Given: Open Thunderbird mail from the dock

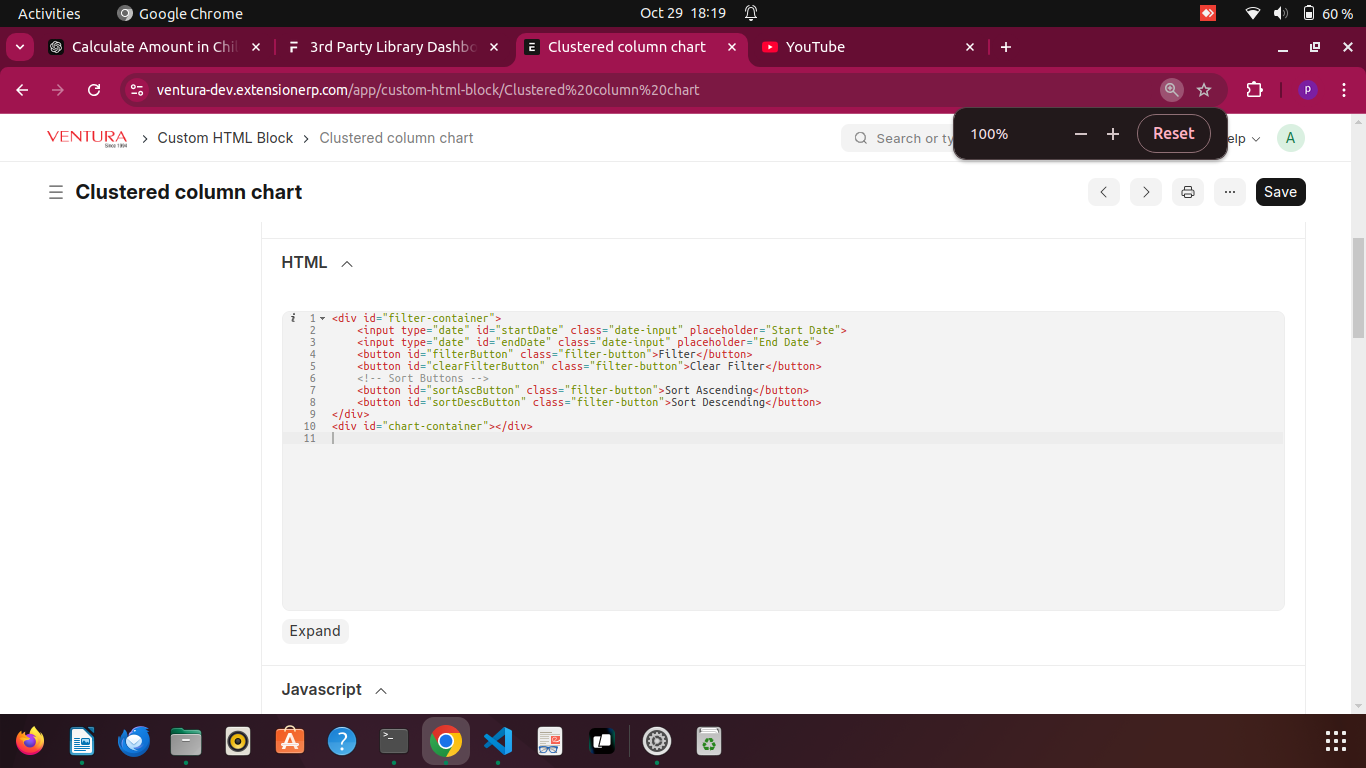Looking at the screenshot, I should (134, 741).
